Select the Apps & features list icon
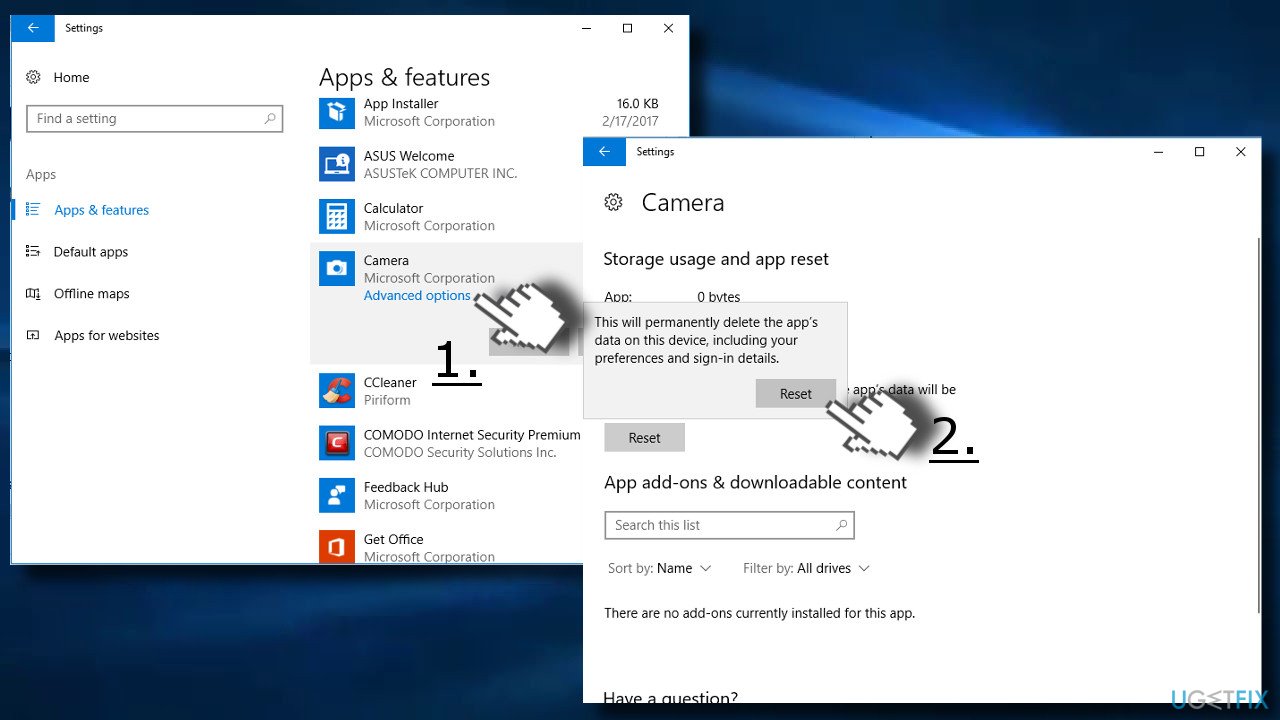The image size is (1280, 720). (x=33, y=210)
